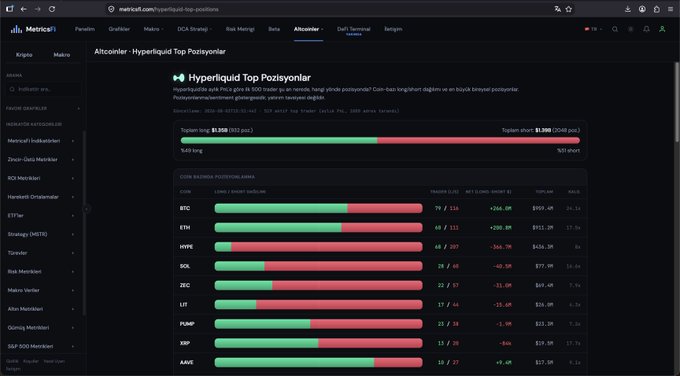Viewport: 680px width, 376px height.
Task: Select the PUMP coin row label
Action: [187, 324]
